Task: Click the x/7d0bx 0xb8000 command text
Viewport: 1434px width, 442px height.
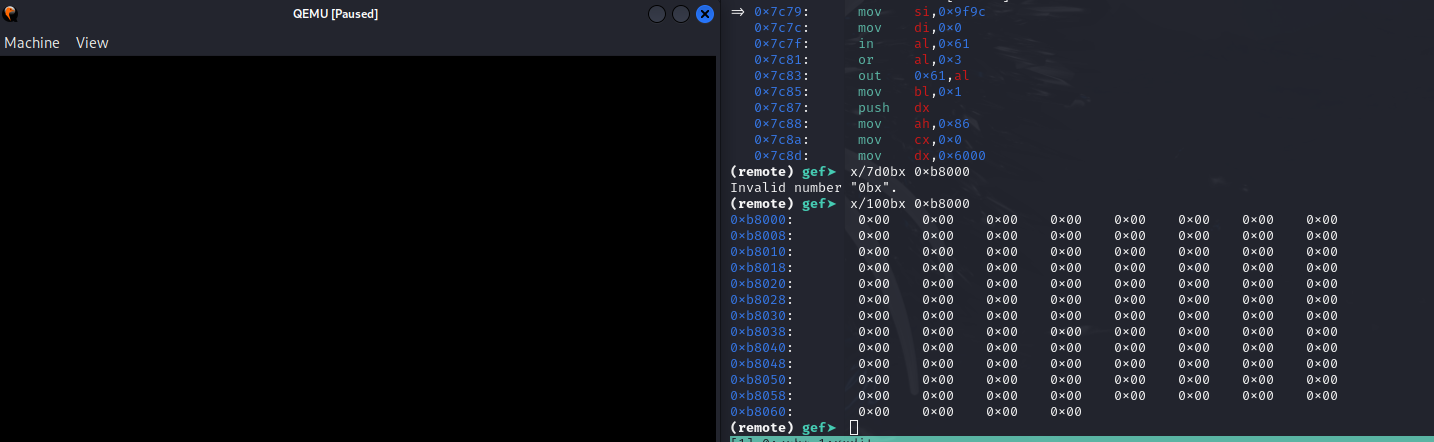Action: [x=909, y=172]
